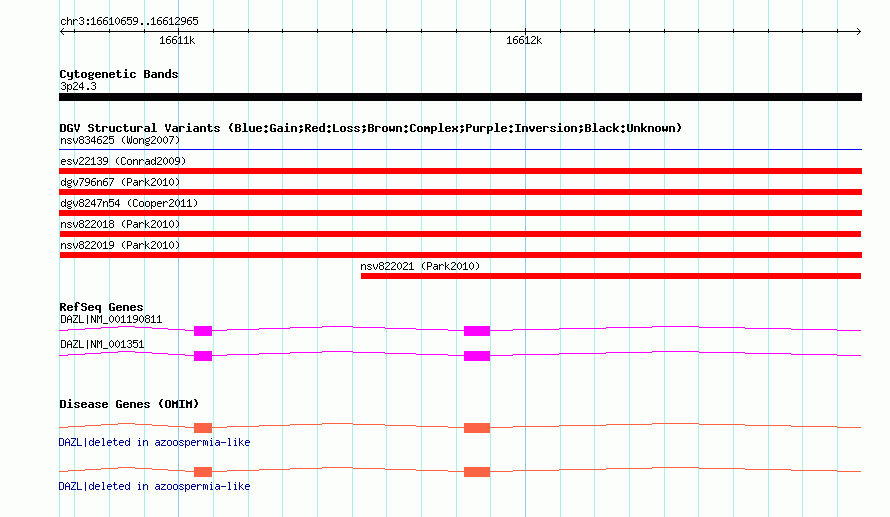
Task: Click the DAZL|NM_001190811 transcript label
Action: pos(111,319)
